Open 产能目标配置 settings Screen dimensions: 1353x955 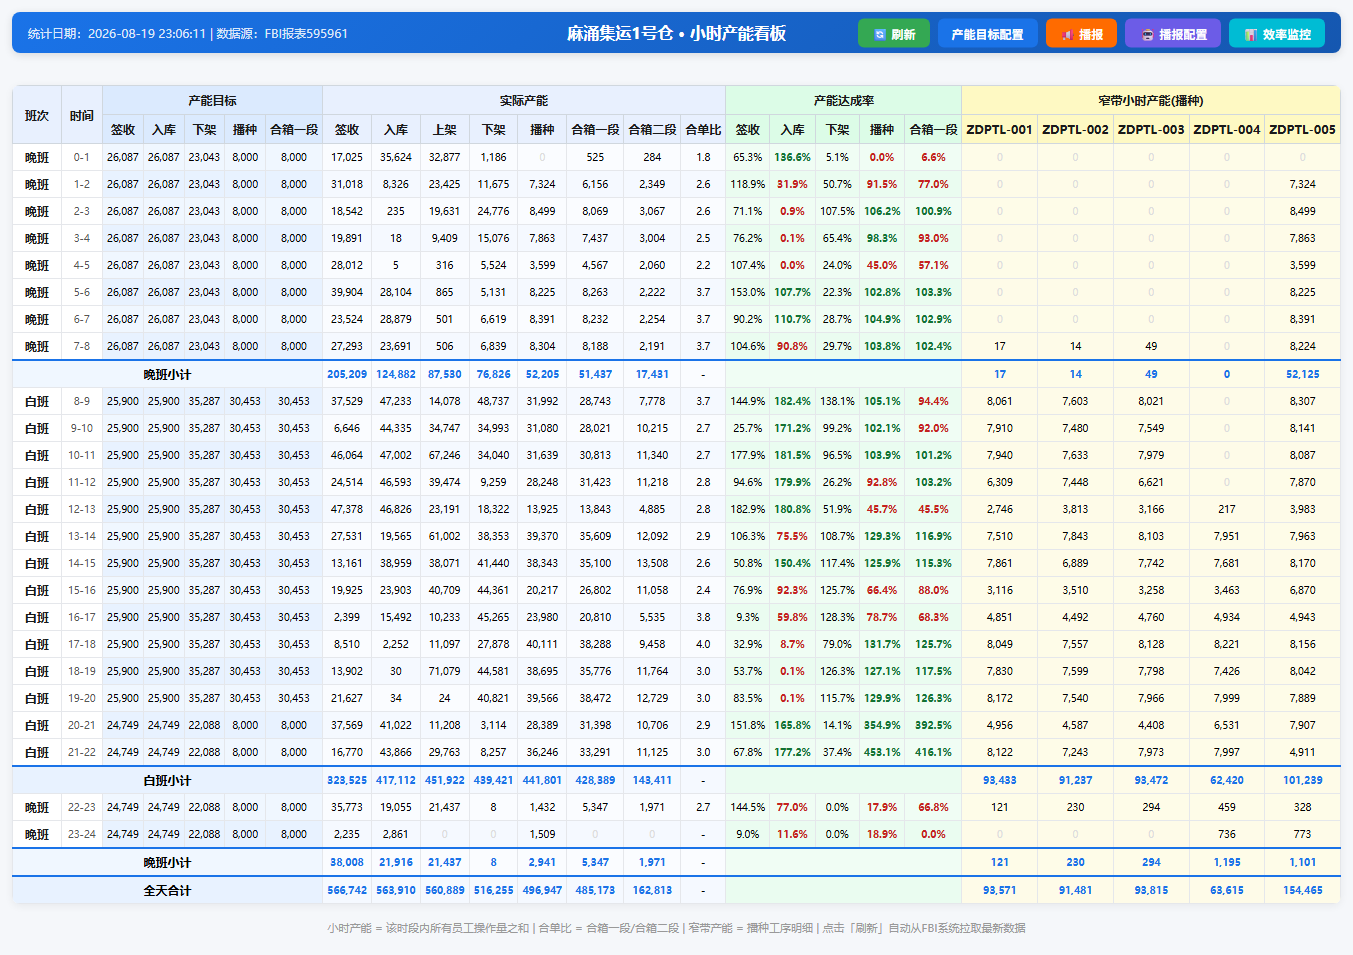987,33
